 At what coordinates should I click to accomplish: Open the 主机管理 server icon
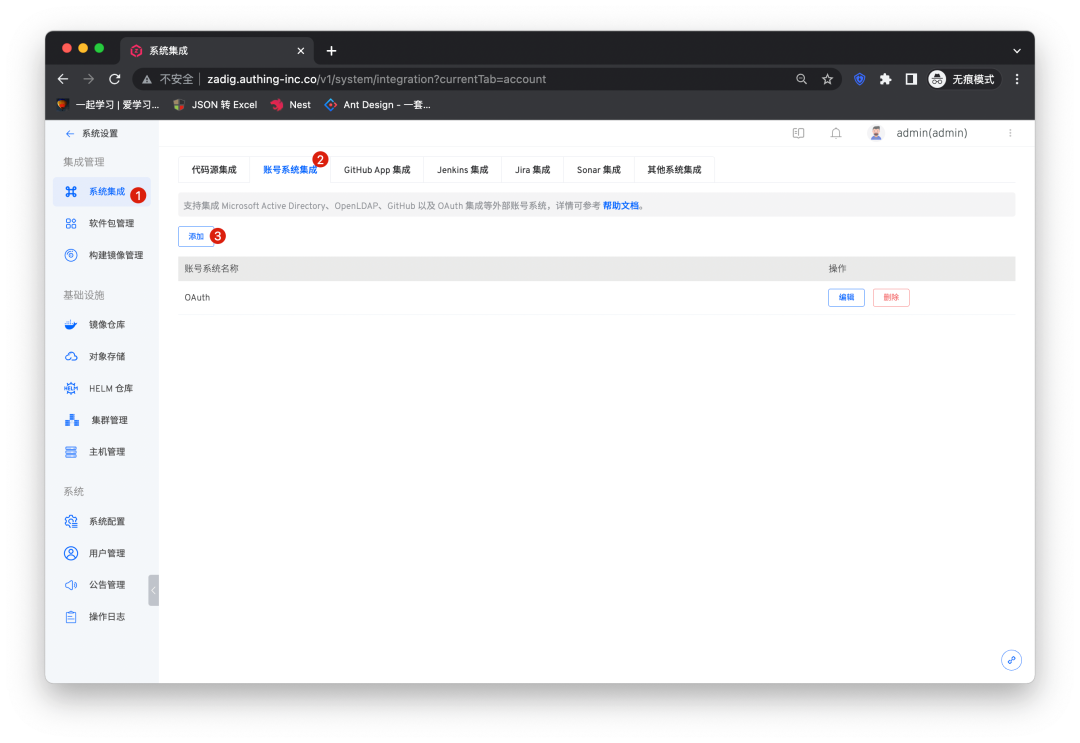[71, 452]
